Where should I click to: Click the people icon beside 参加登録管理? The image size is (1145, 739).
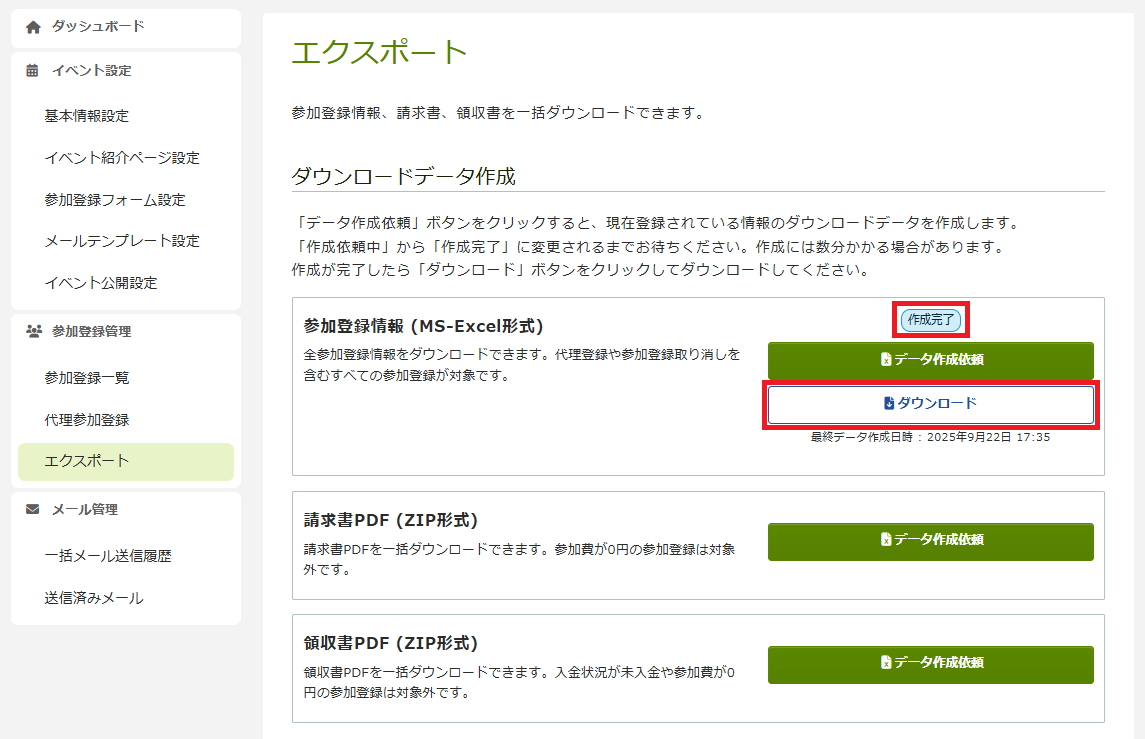33,331
